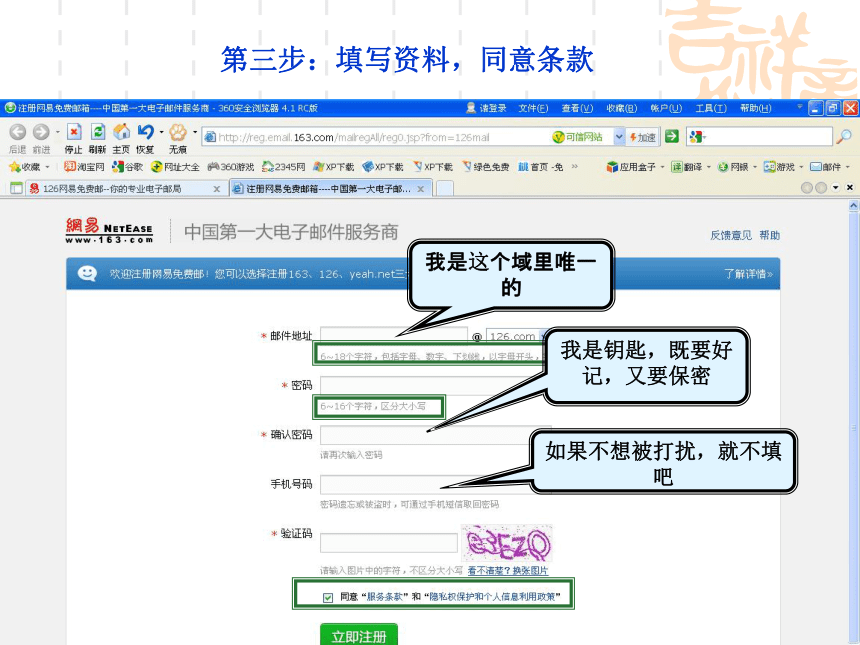Viewport: 860px width, 645px height.
Task: Open the 收藏(B) menu
Action: click(622, 108)
